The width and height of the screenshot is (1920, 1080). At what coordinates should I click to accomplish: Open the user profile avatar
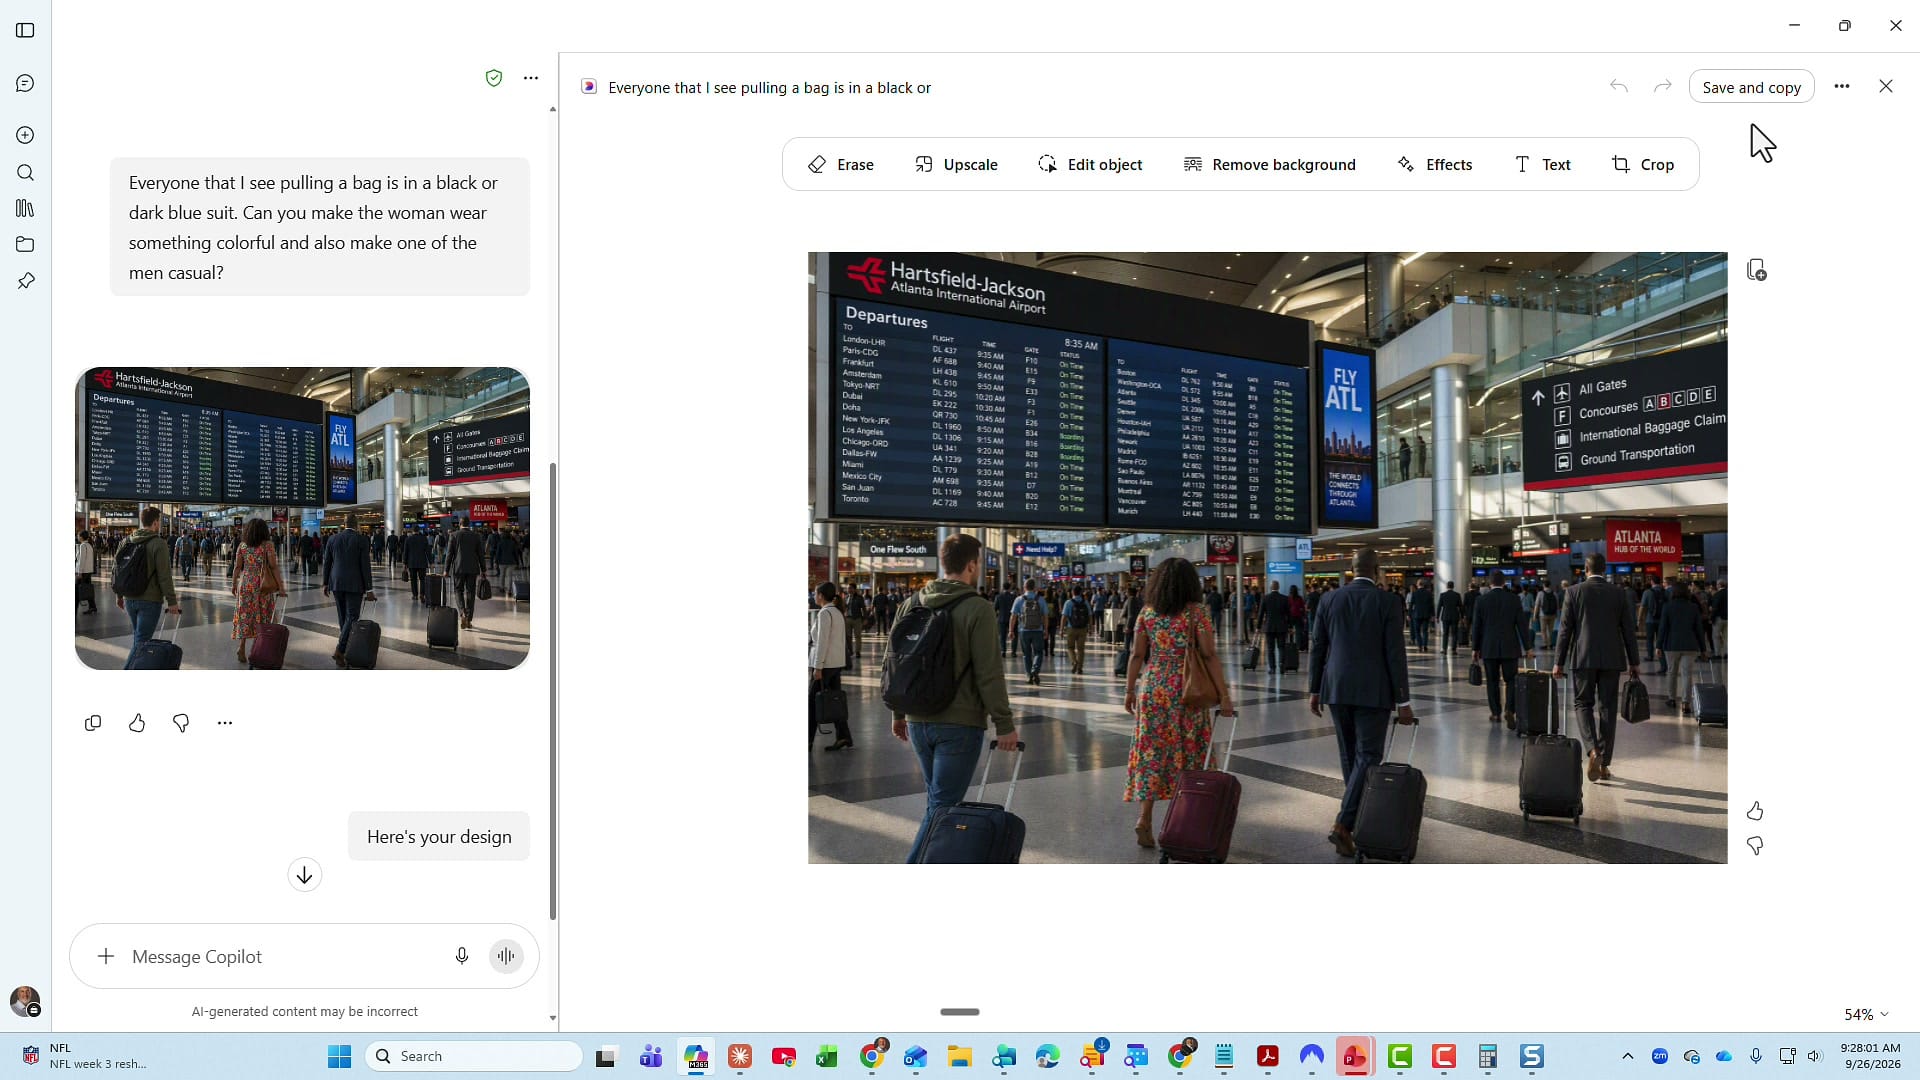pos(25,1000)
